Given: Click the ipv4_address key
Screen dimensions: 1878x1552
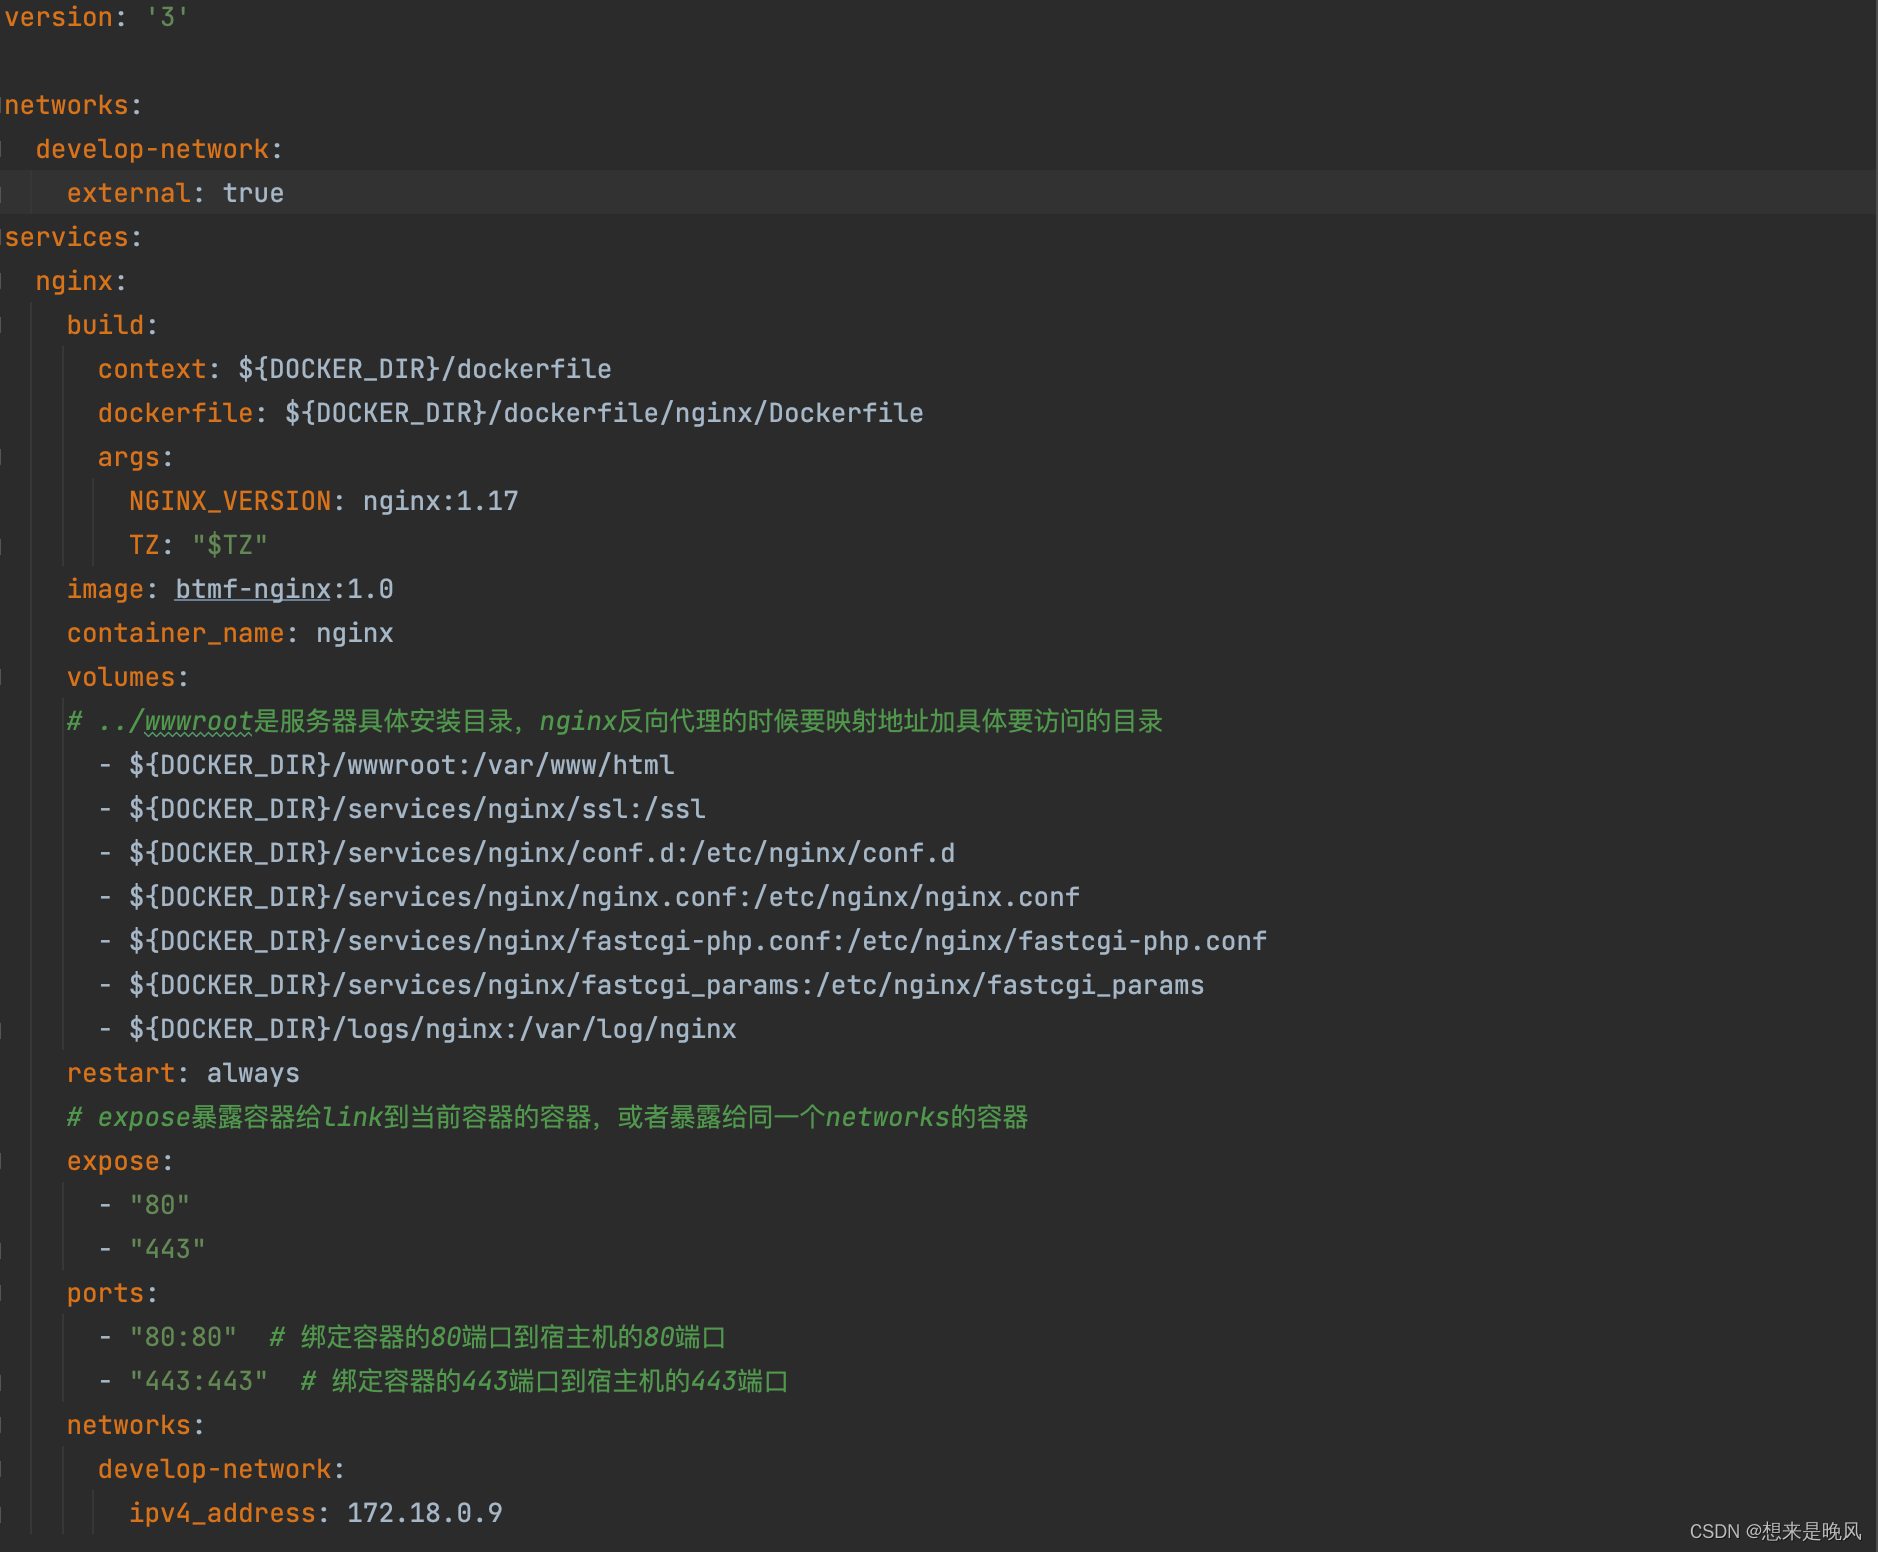Looking at the screenshot, I should [x=222, y=1513].
